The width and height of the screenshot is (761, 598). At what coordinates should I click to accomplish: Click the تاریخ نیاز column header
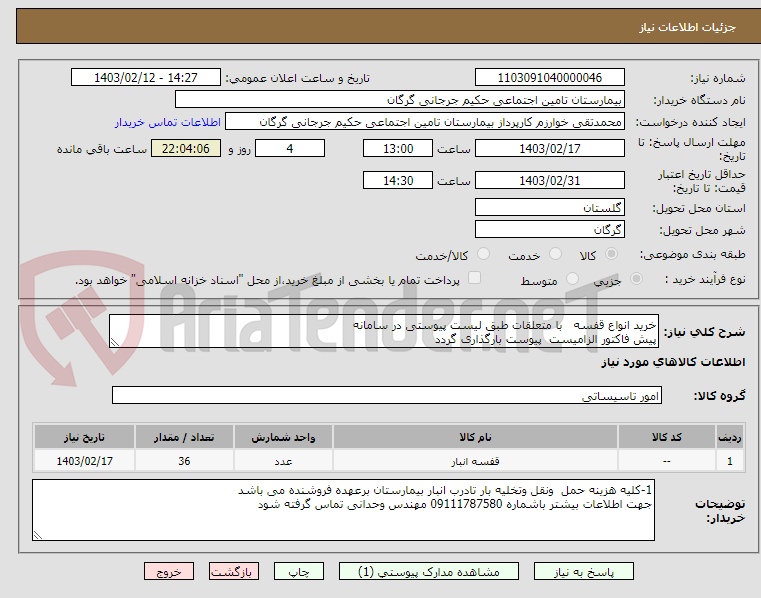[x=84, y=437]
